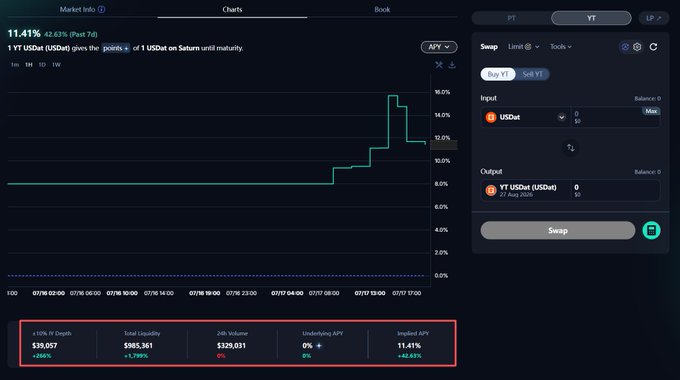
Task: Click the 16.0% y-axis label
Action: [x=442, y=92]
